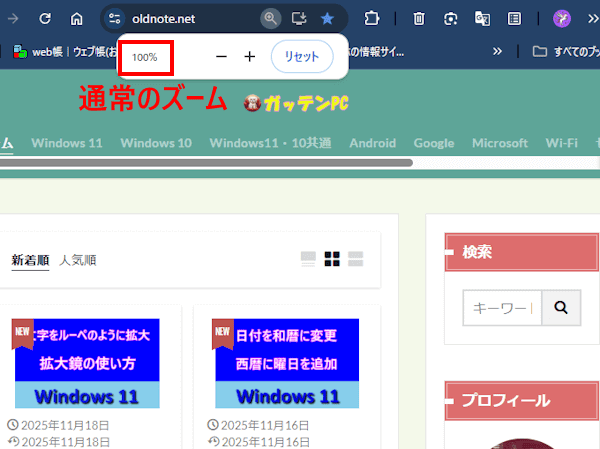Go to the home page icon

click(77, 18)
